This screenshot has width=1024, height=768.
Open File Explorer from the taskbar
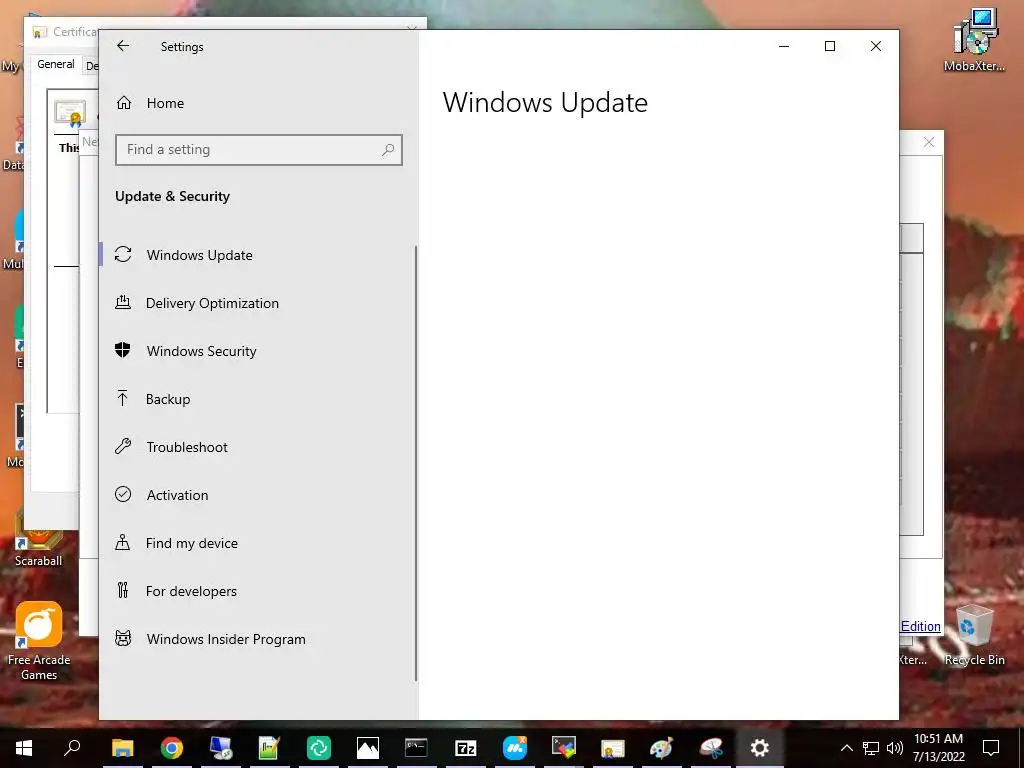[x=122, y=748]
